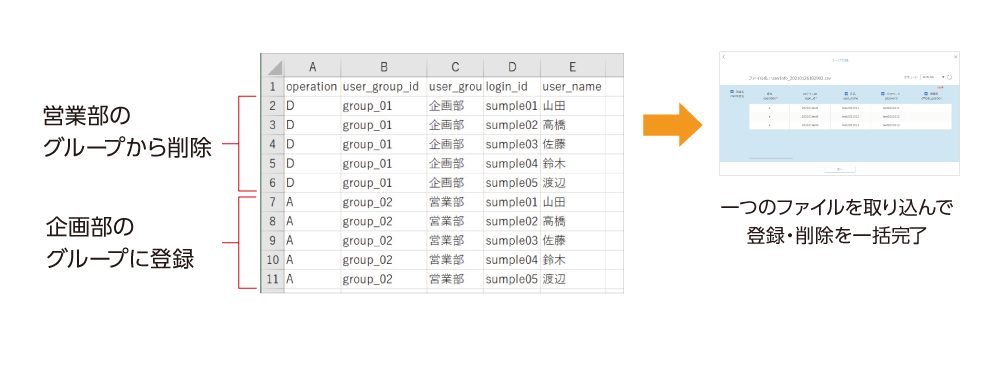Toggle the checkbox on the fourth import column header

(883, 94)
